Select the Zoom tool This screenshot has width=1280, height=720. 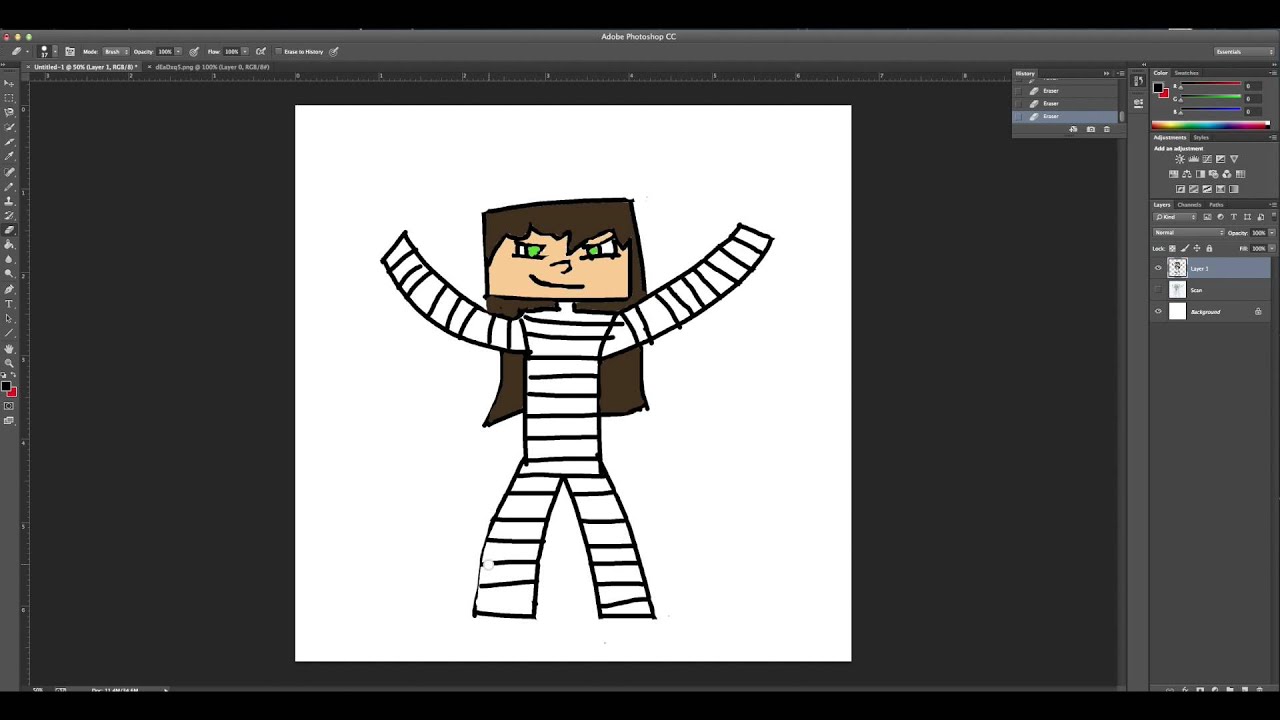(9, 363)
